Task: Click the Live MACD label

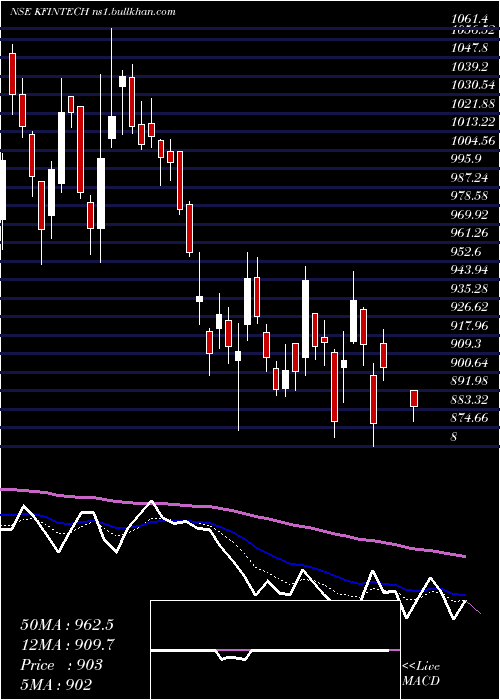Action: coord(421,674)
